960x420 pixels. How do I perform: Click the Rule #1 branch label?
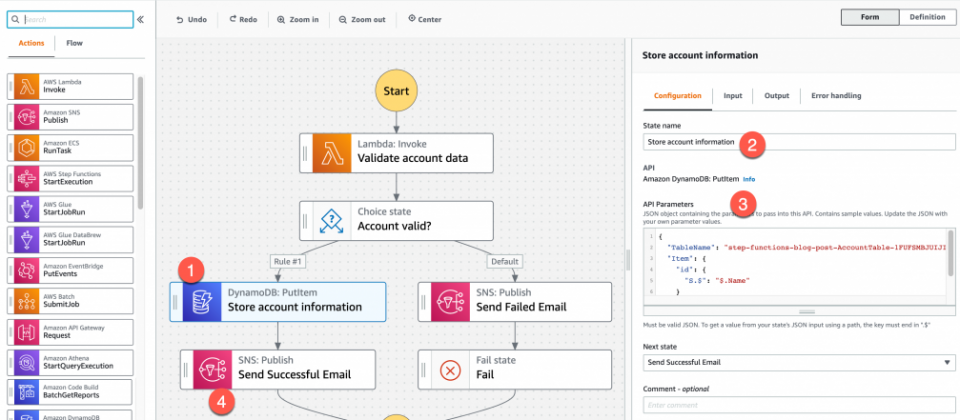point(287,261)
